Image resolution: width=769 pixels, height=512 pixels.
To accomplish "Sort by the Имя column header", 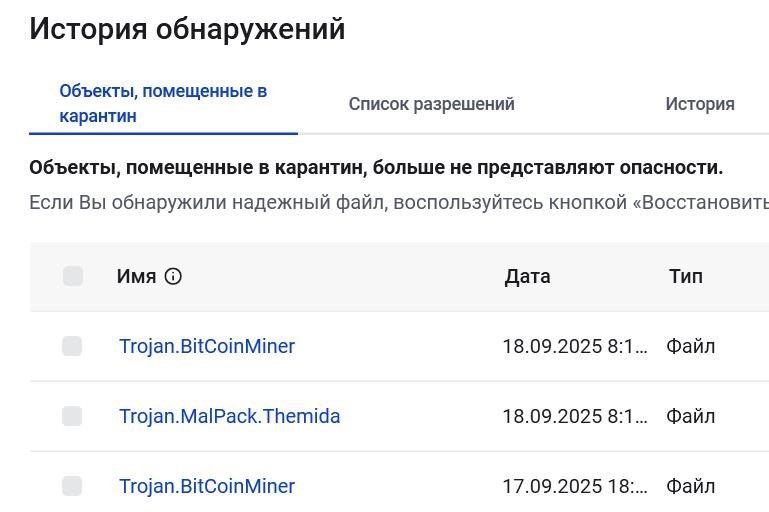I will pyautogui.click(x=136, y=277).
